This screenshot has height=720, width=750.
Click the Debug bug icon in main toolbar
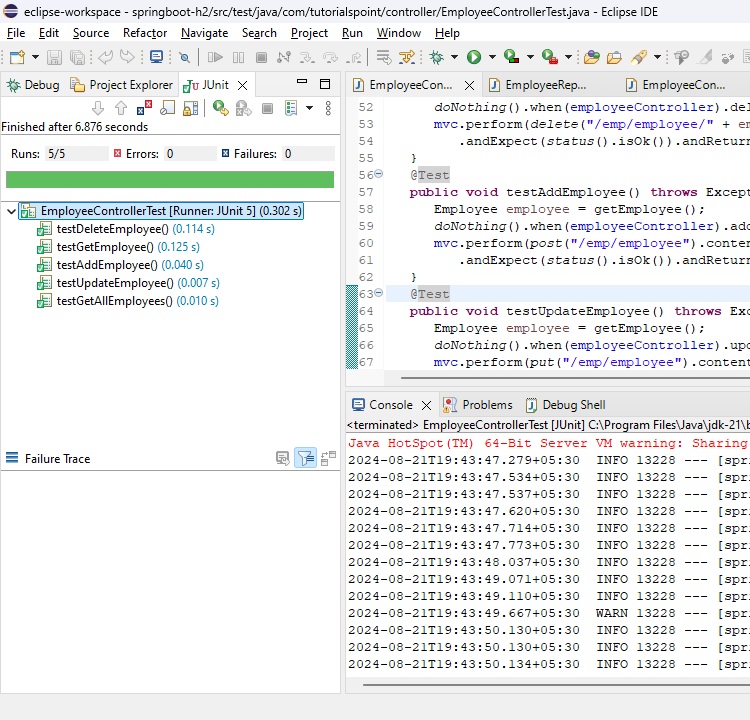(438, 58)
